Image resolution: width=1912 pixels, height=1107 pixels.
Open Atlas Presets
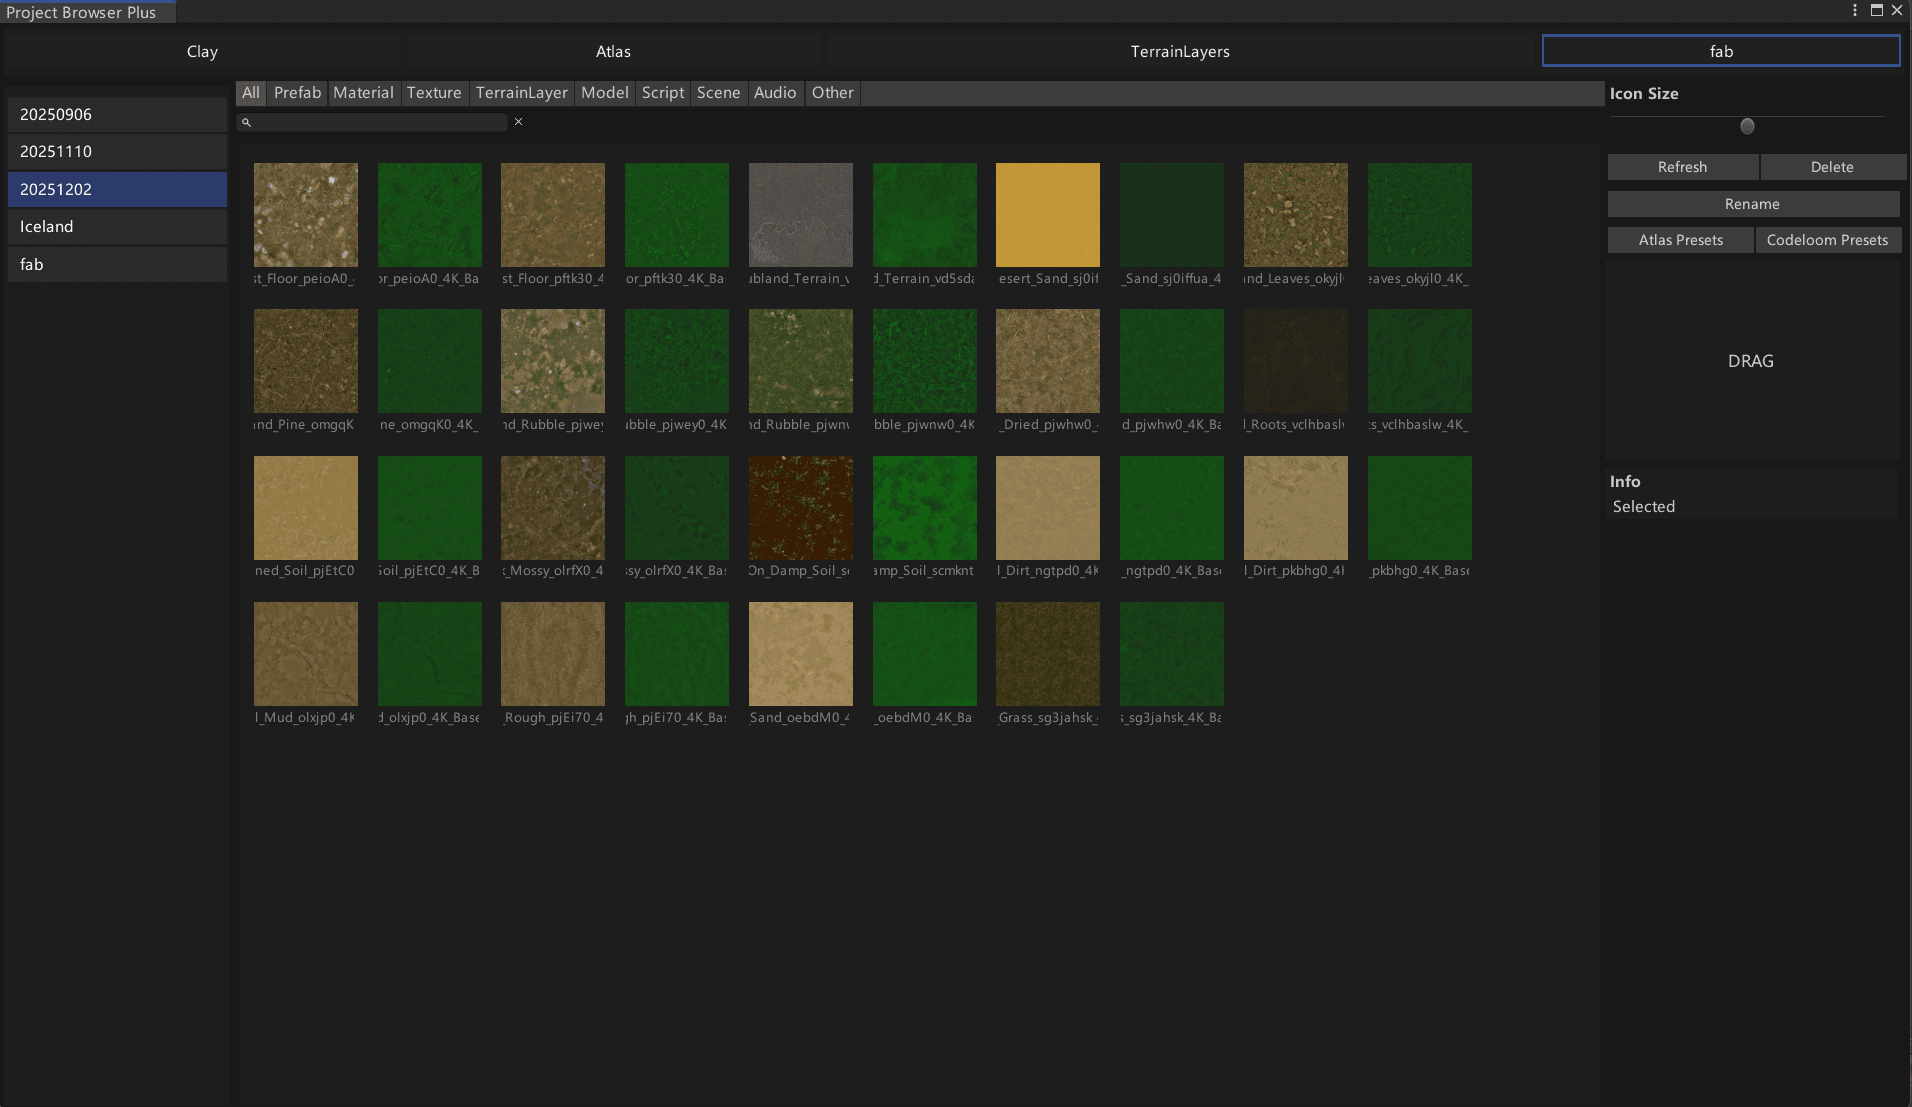pos(1680,240)
